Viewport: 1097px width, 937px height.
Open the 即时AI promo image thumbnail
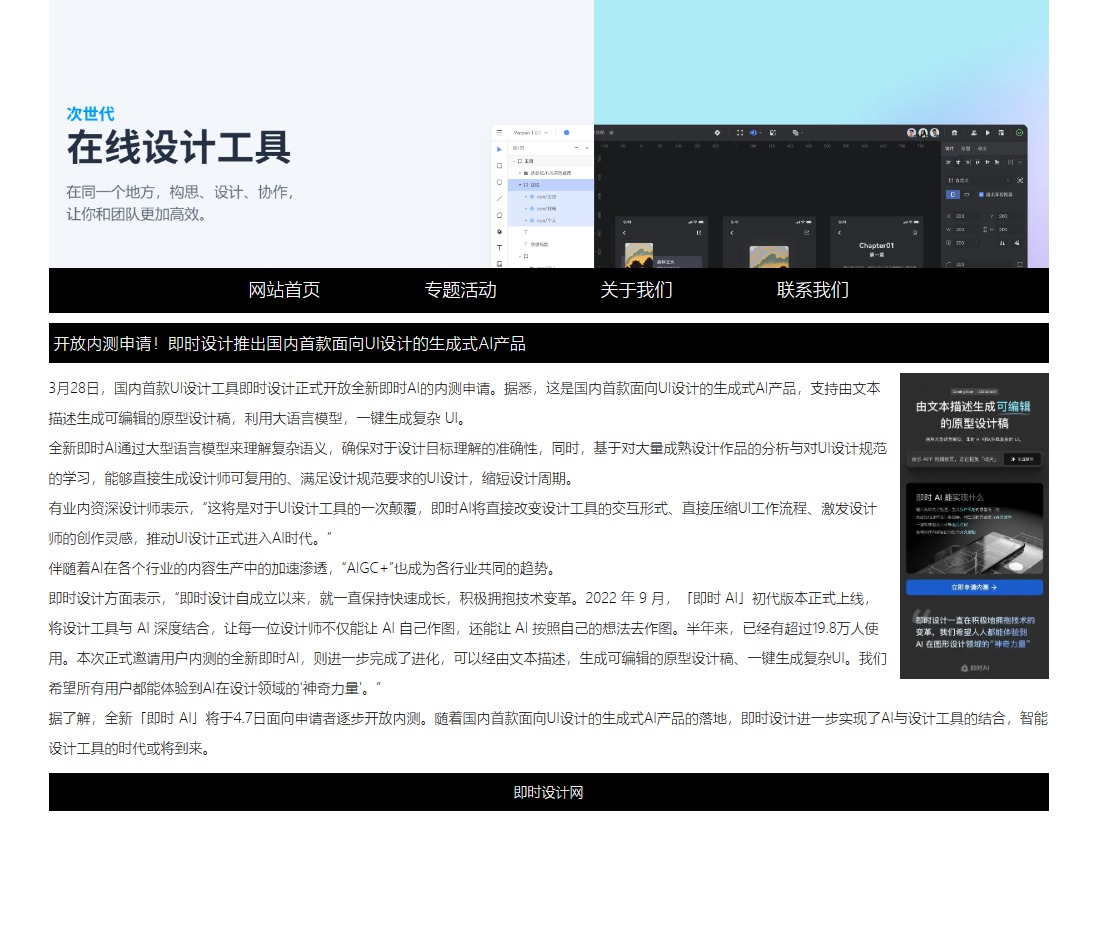point(973,526)
